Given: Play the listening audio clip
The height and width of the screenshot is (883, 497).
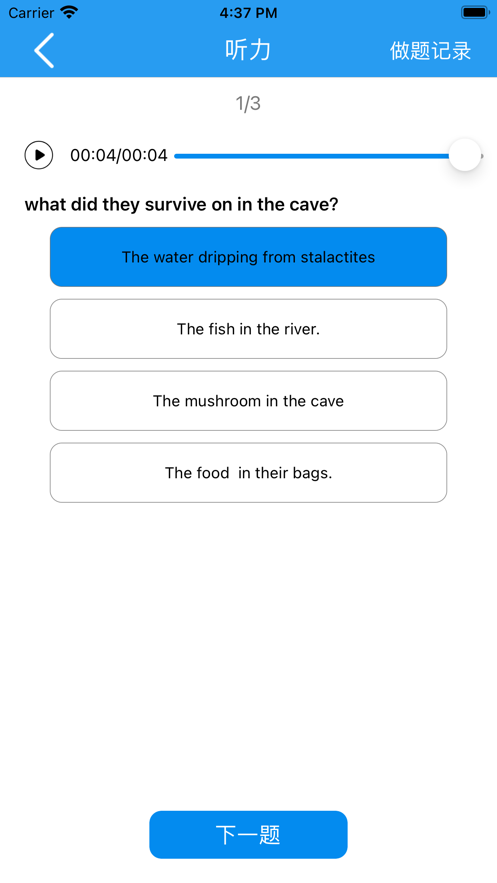Looking at the screenshot, I should 39,155.
